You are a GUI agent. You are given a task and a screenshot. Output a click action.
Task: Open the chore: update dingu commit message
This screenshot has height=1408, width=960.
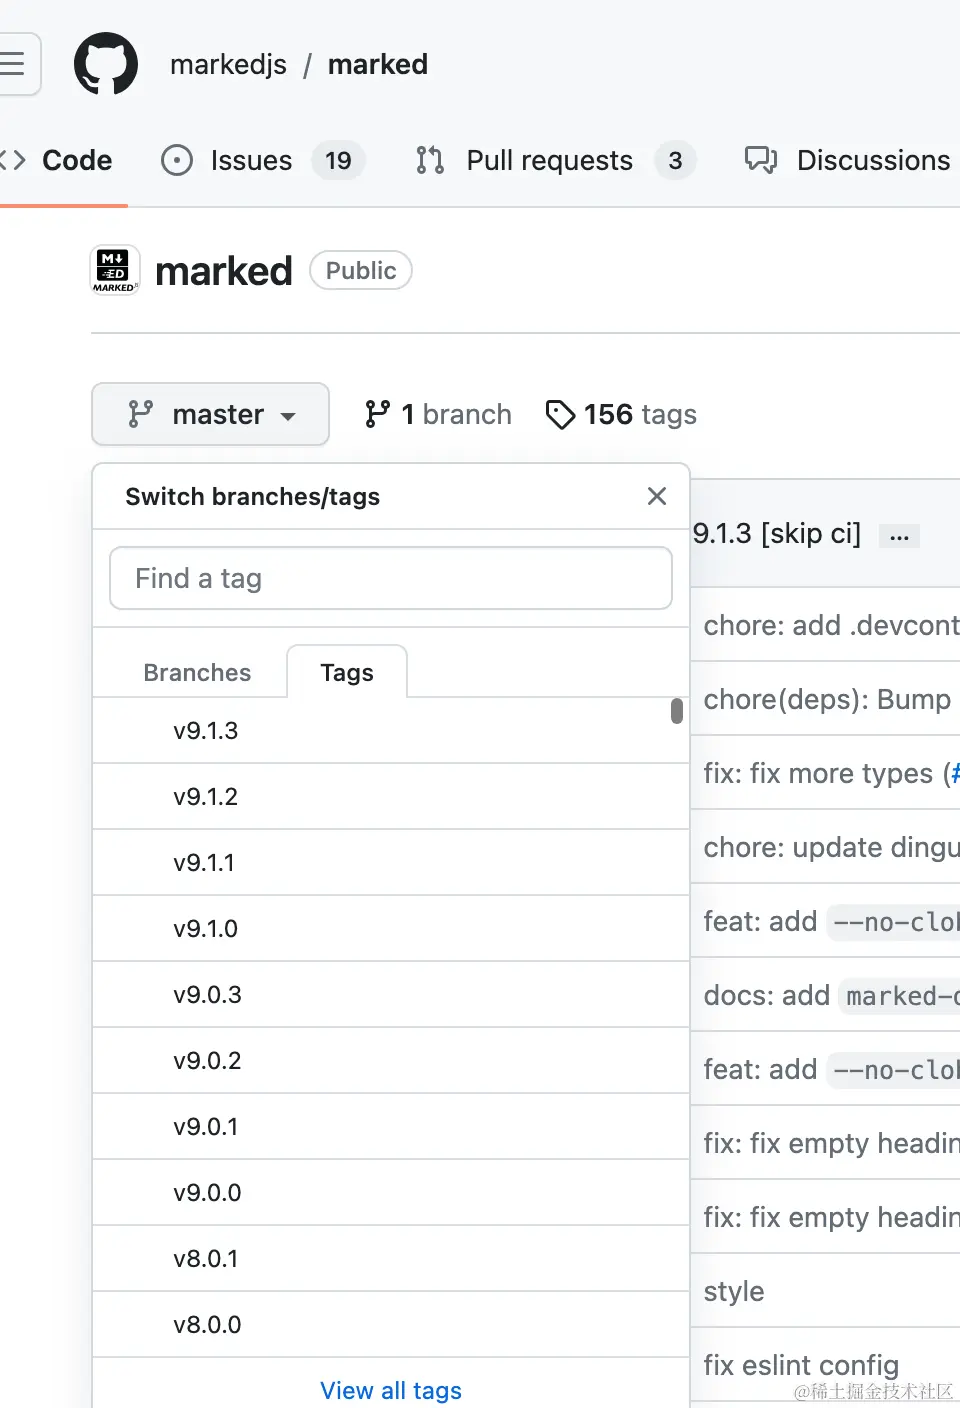831,847
